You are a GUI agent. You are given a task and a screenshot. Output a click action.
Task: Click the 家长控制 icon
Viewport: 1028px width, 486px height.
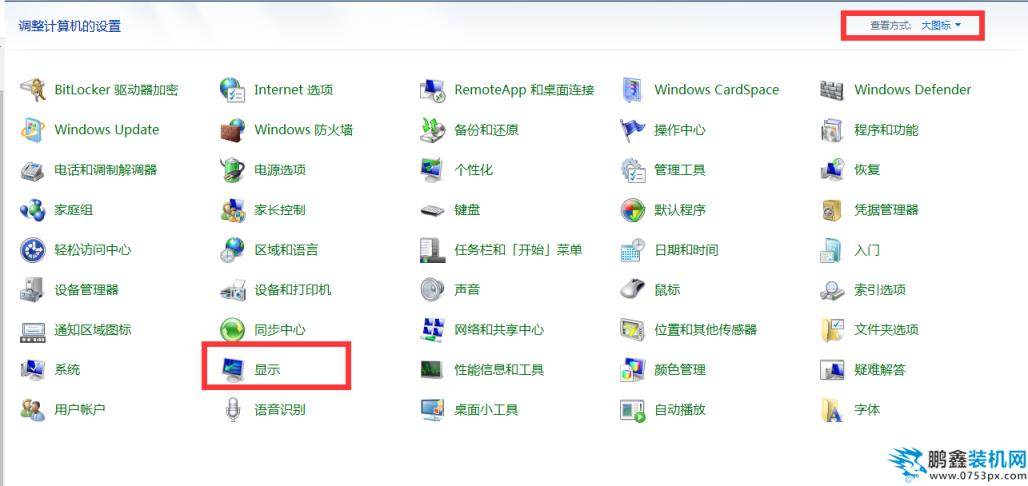232,210
